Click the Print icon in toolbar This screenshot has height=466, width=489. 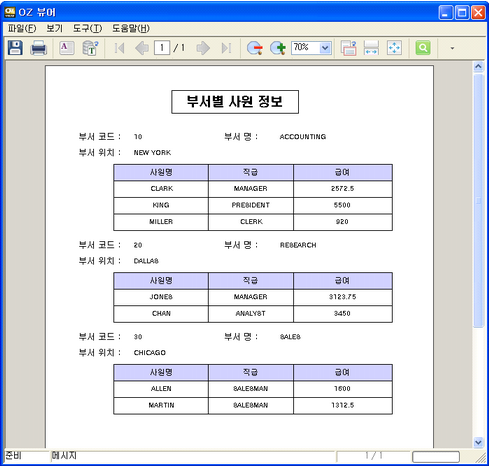pos(38,48)
